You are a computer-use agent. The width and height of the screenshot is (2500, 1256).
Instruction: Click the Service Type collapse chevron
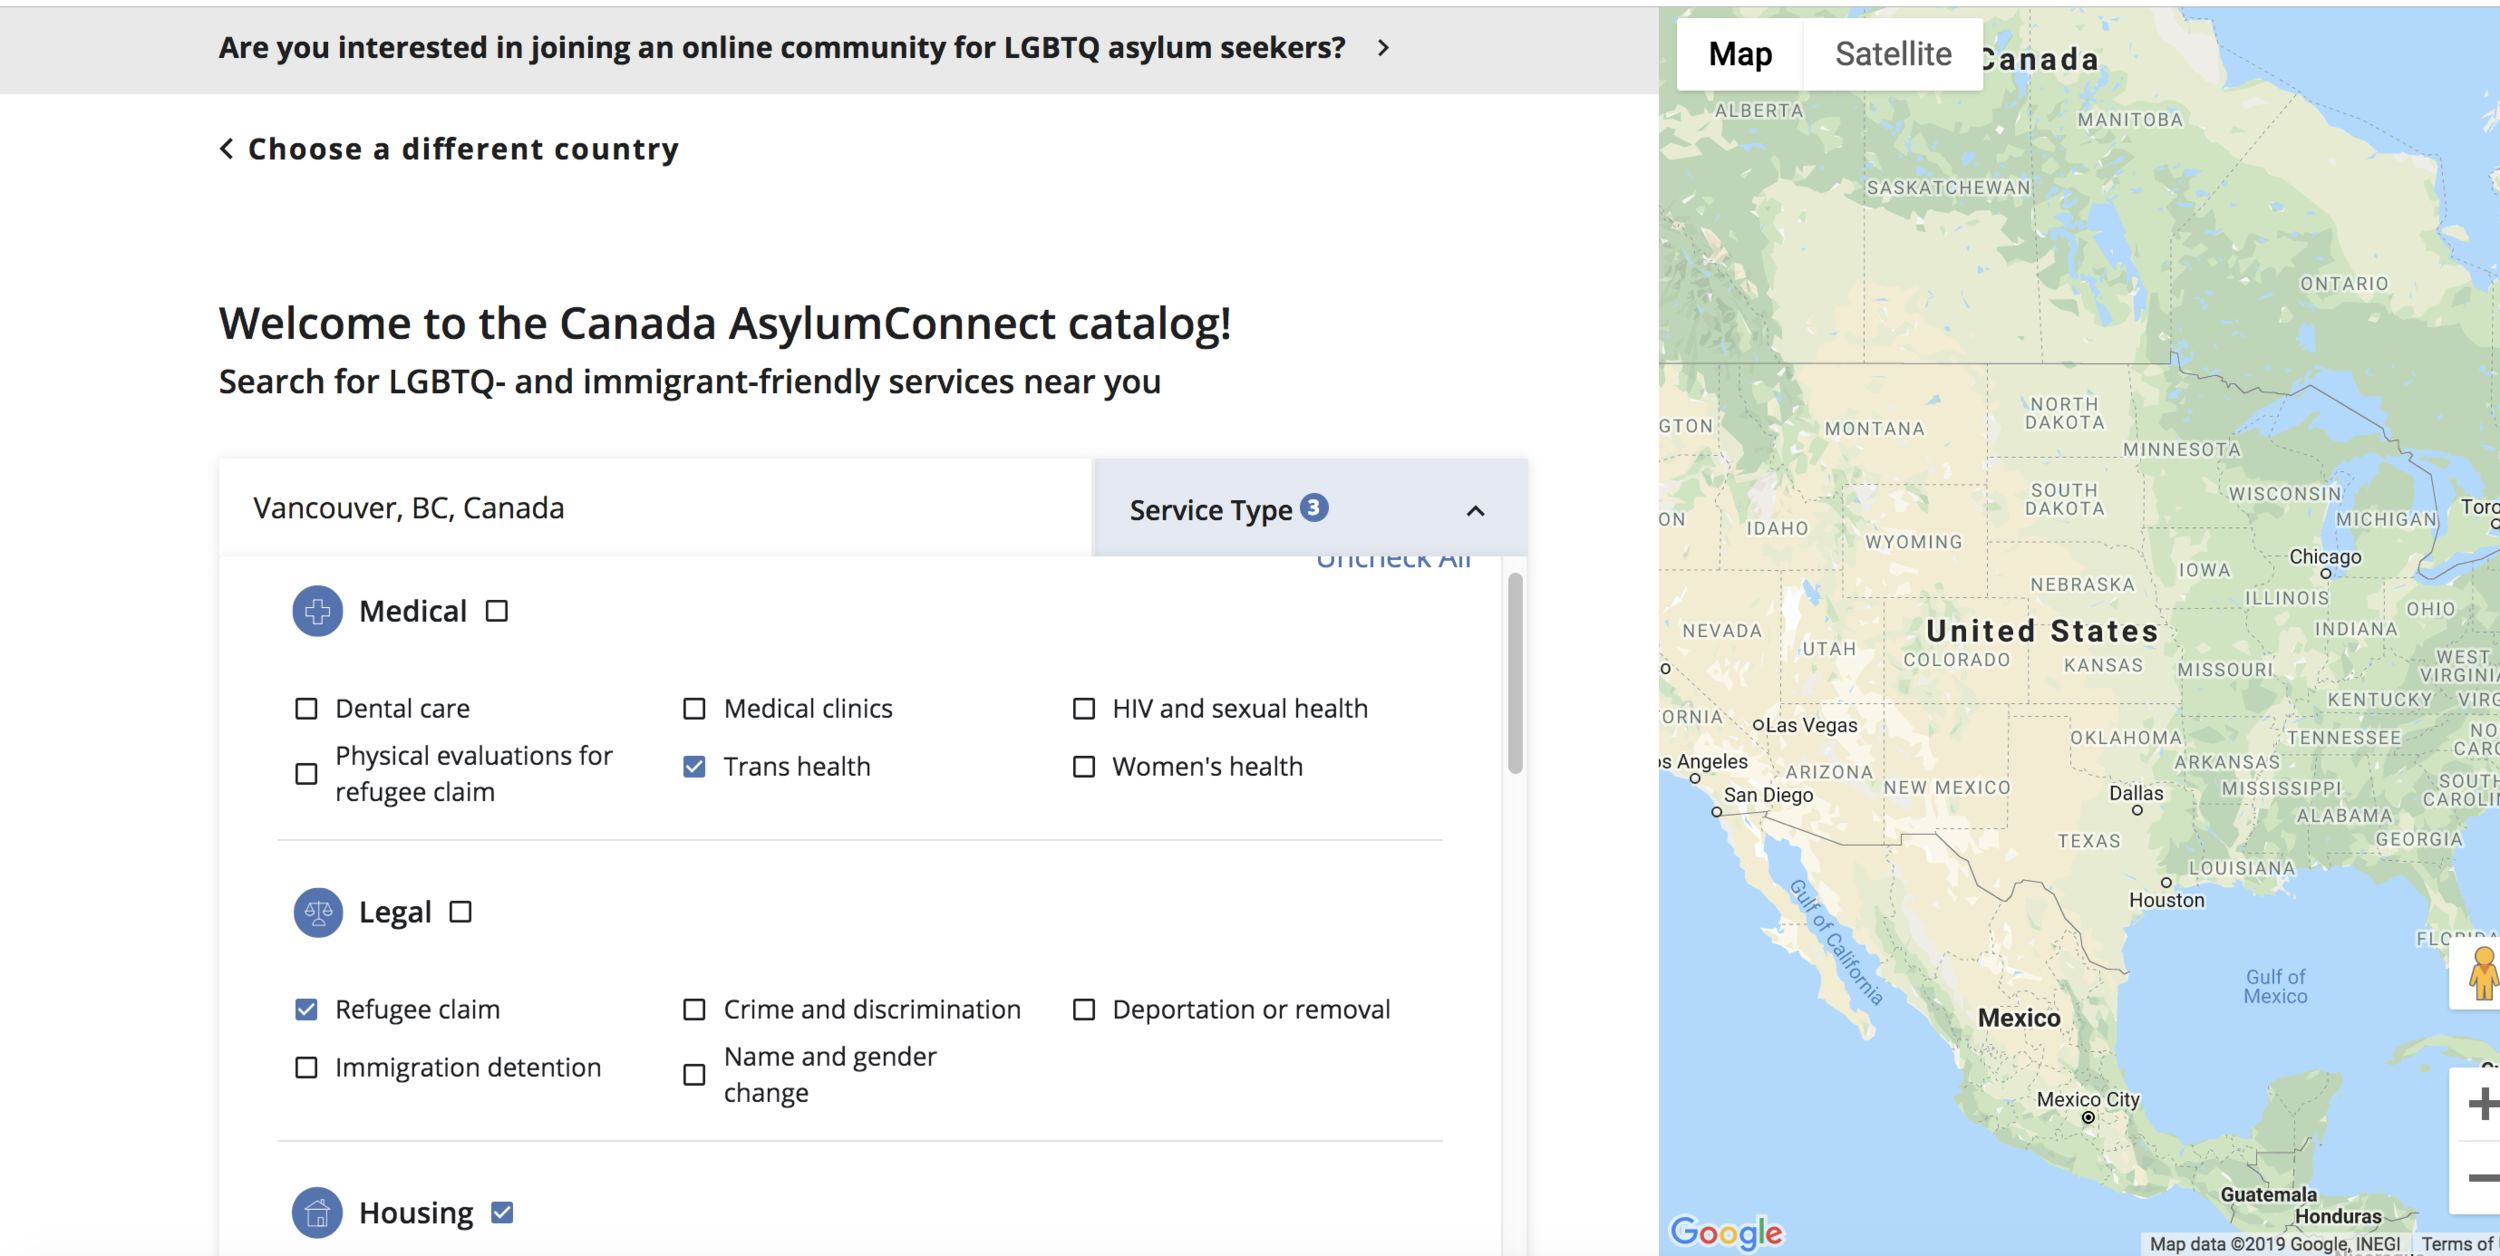tap(1476, 511)
